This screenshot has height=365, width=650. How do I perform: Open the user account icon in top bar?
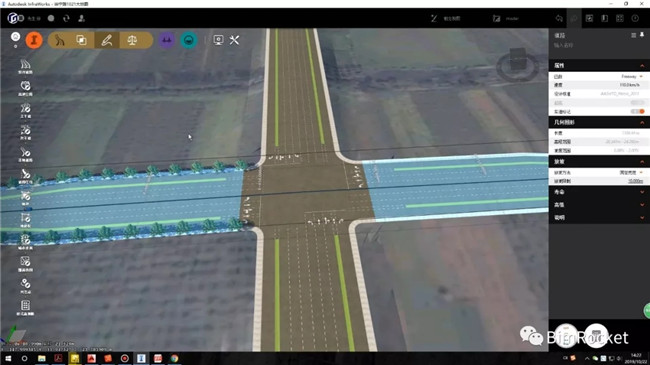(x=82, y=18)
